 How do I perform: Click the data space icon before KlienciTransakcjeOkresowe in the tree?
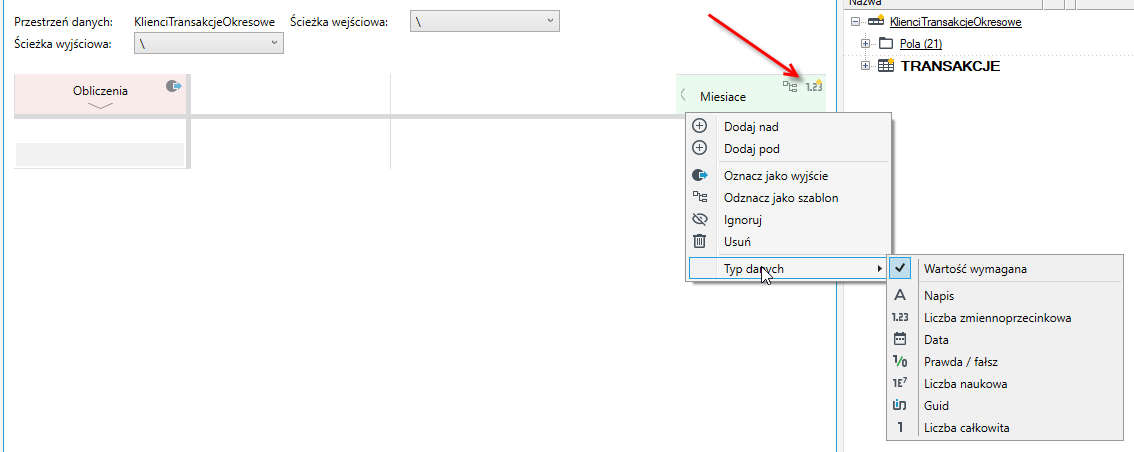click(x=877, y=21)
